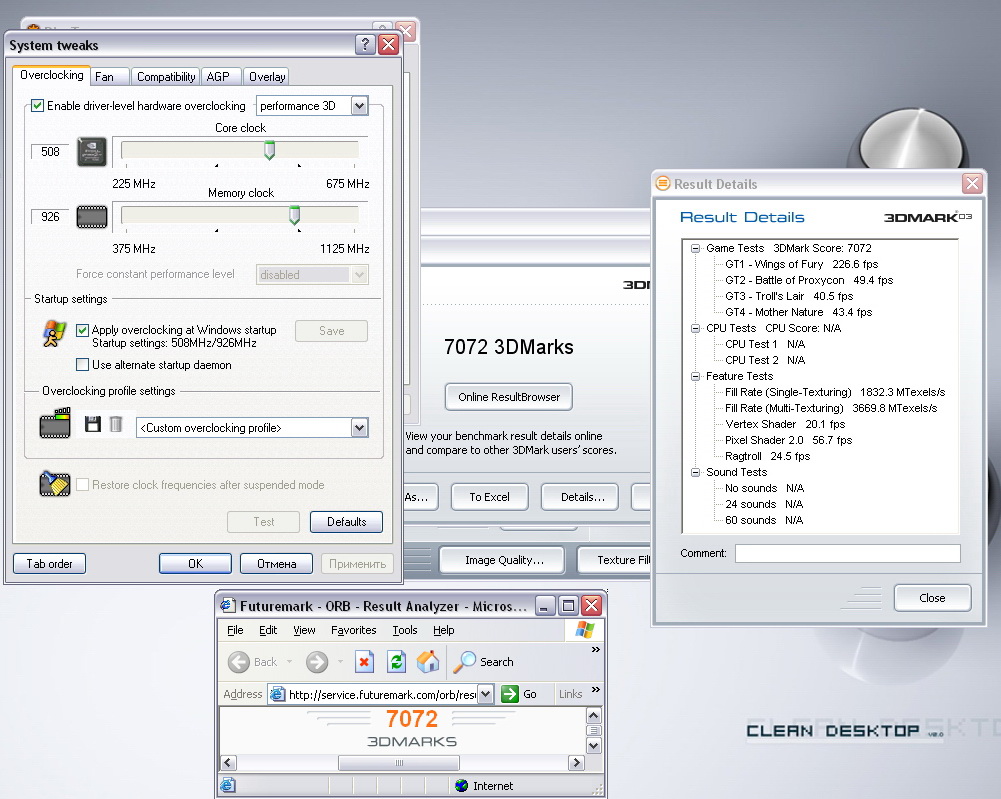Click the Tab order button
1001x799 pixels.
[x=49, y=564]
